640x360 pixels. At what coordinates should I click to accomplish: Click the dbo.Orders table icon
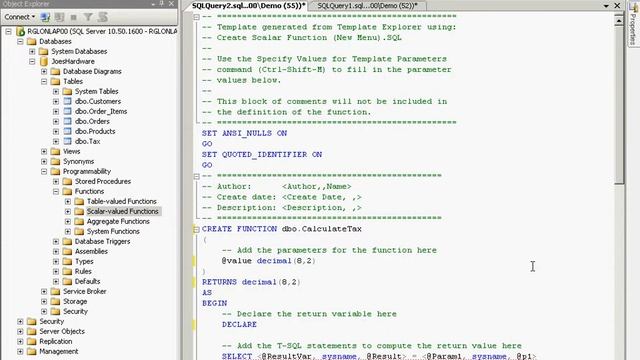pos(67,121)
